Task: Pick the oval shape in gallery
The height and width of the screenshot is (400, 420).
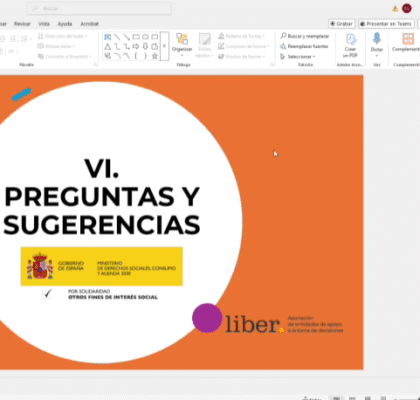Action: 145,37
